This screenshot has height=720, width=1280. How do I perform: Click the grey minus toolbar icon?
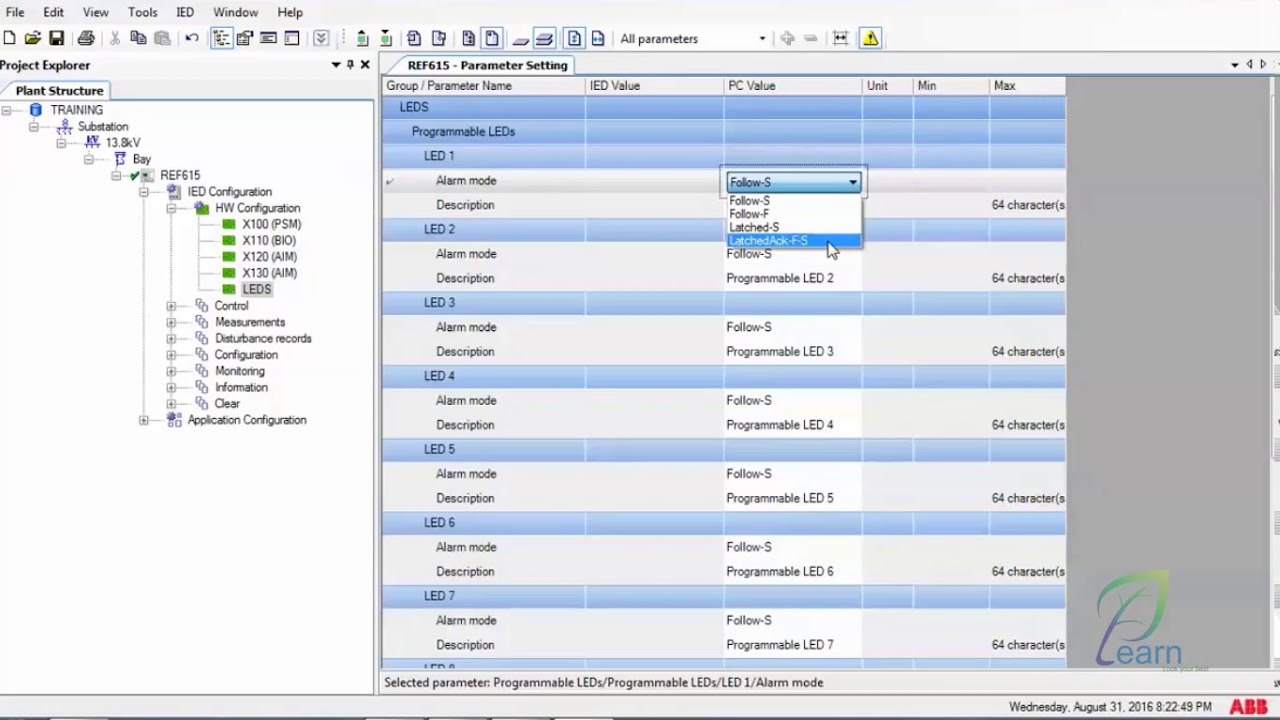pos(811,38)
